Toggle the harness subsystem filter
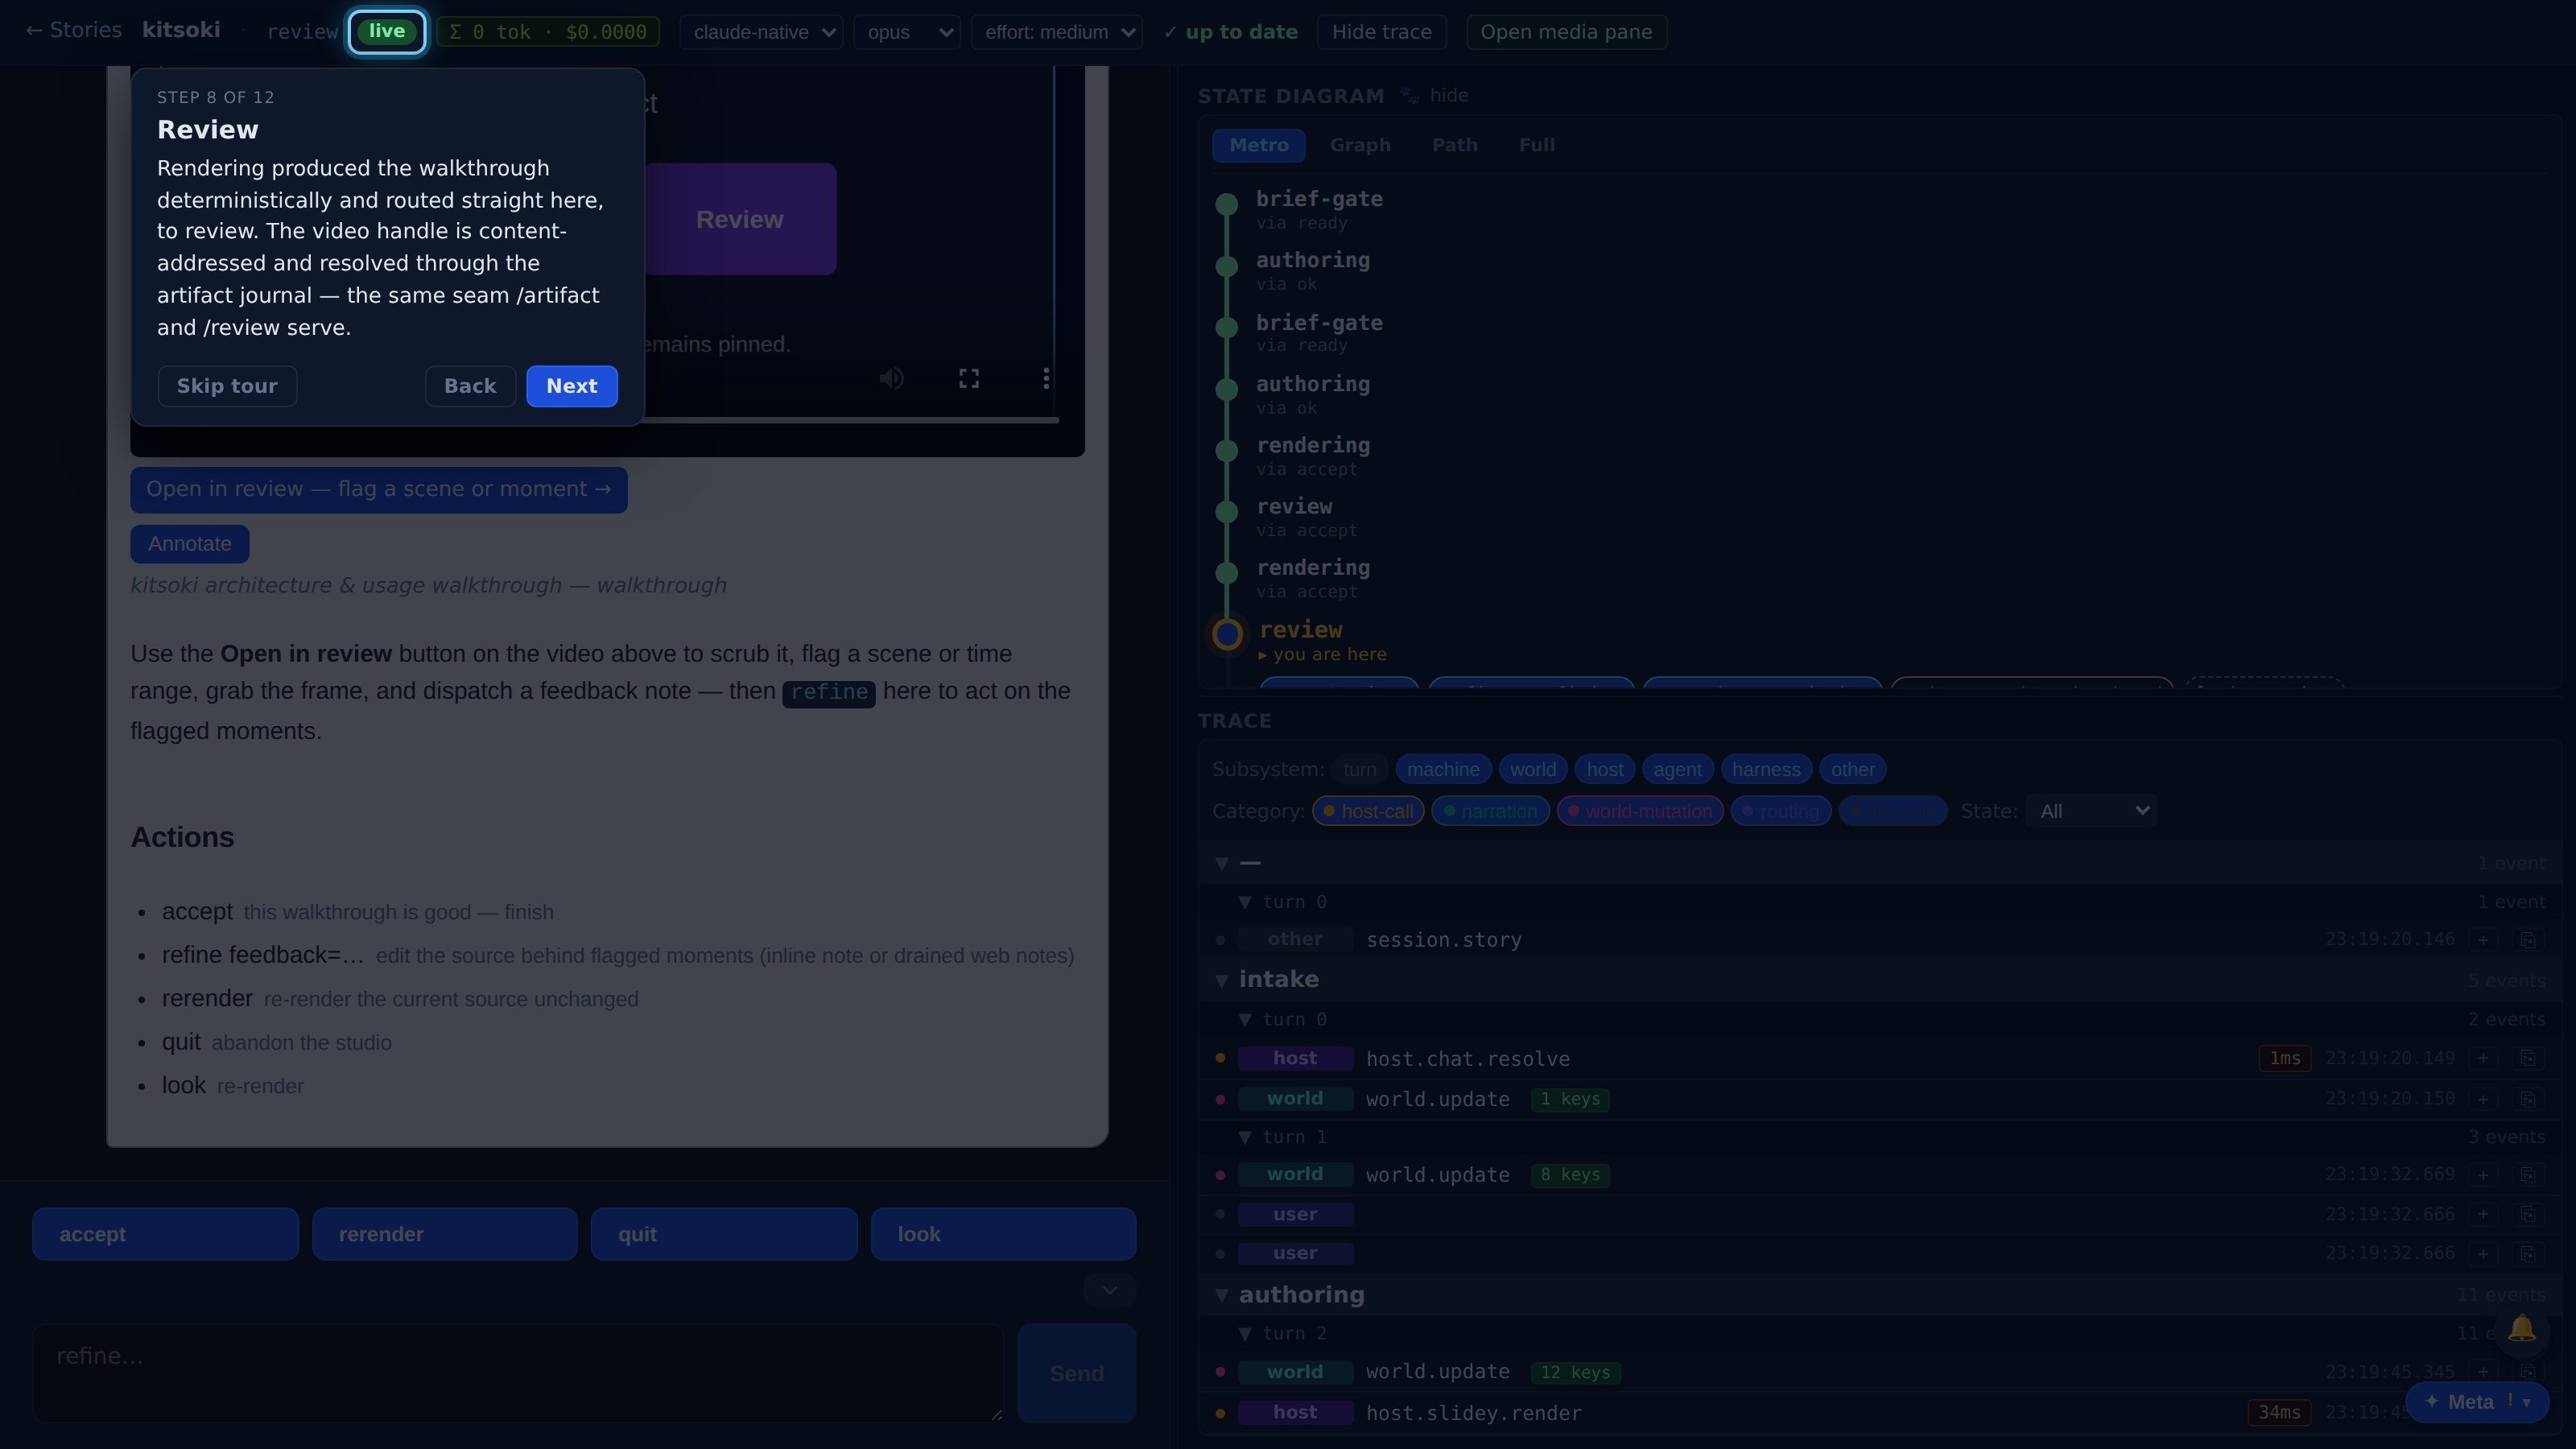The height and width of the screenshot is (1449, 2576). 1765,769
